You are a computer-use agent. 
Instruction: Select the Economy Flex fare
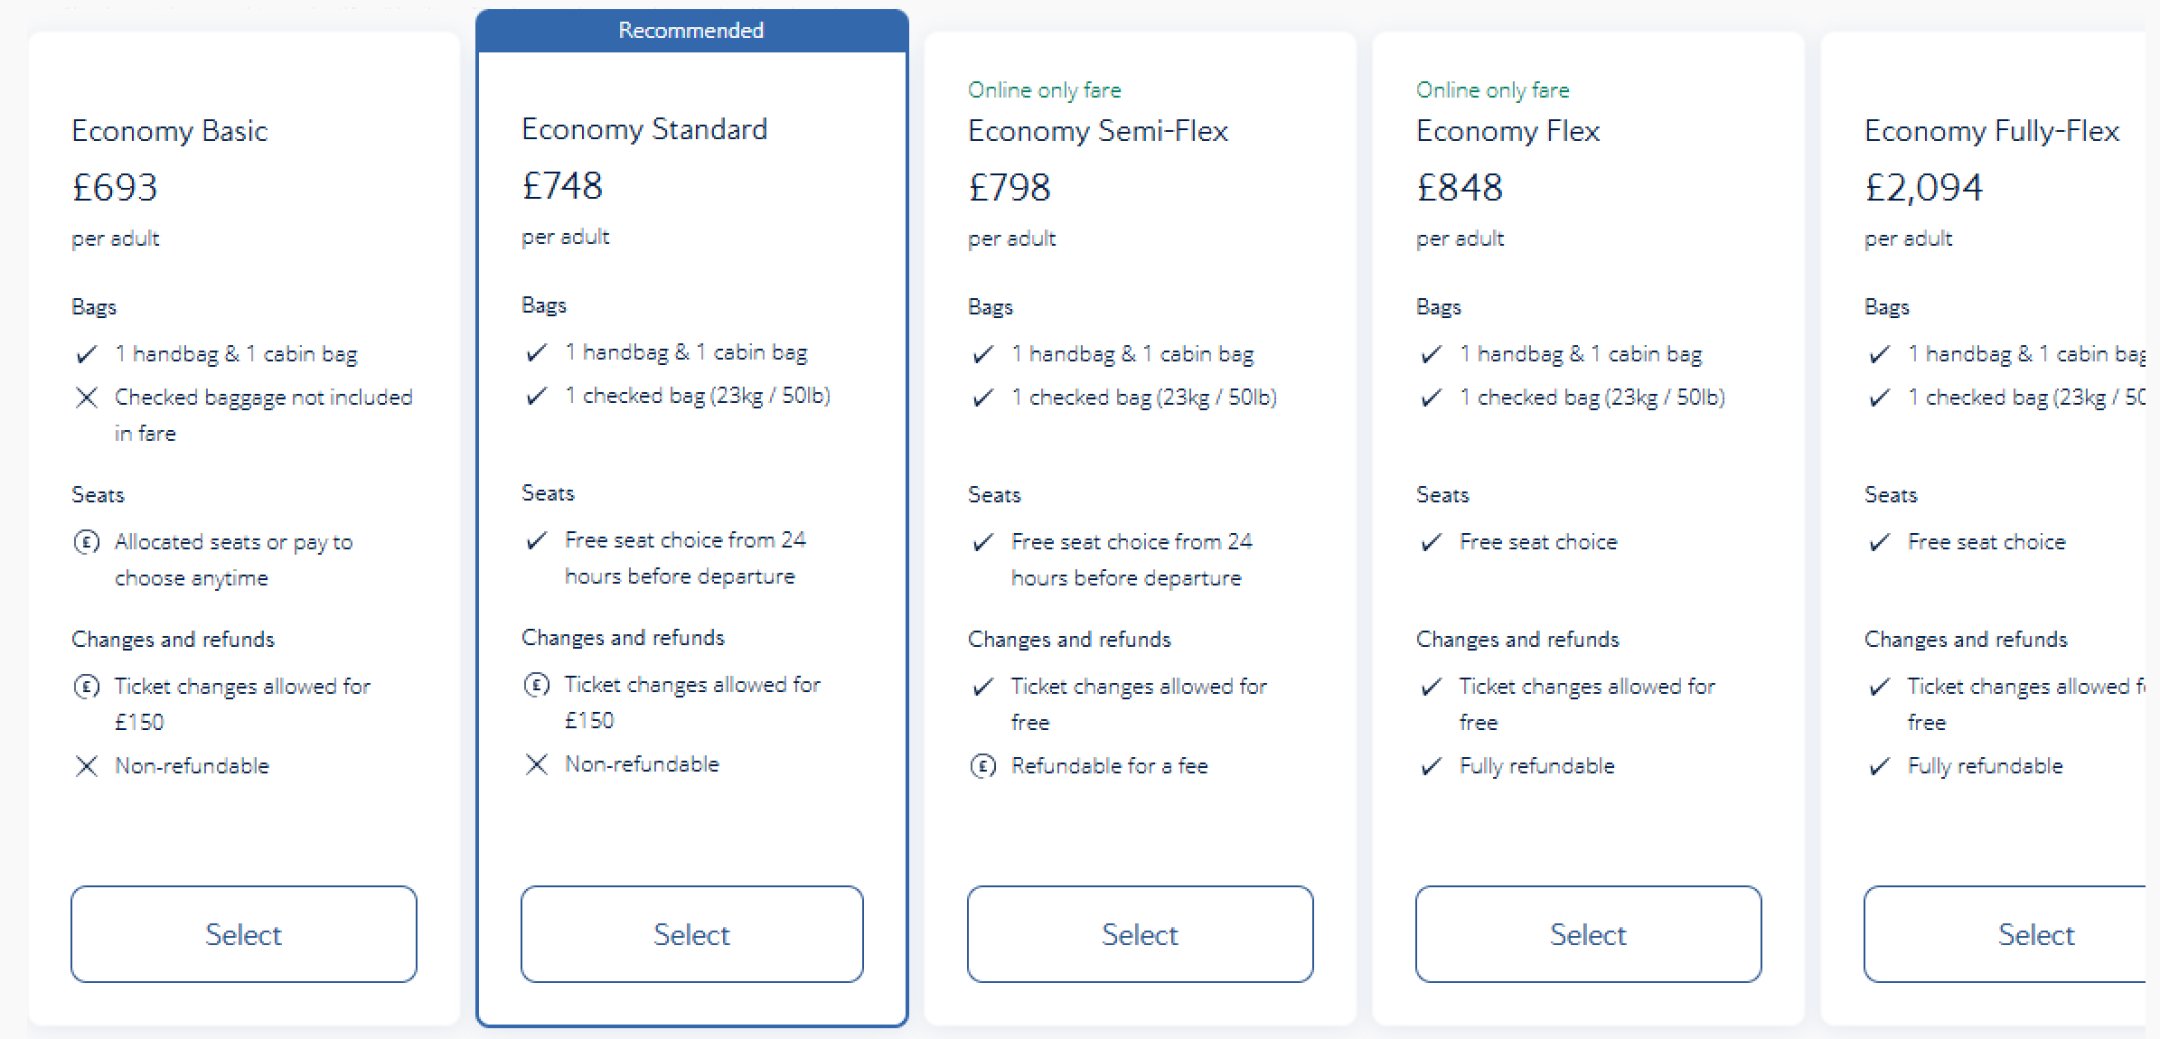(x=1587, y=934)
